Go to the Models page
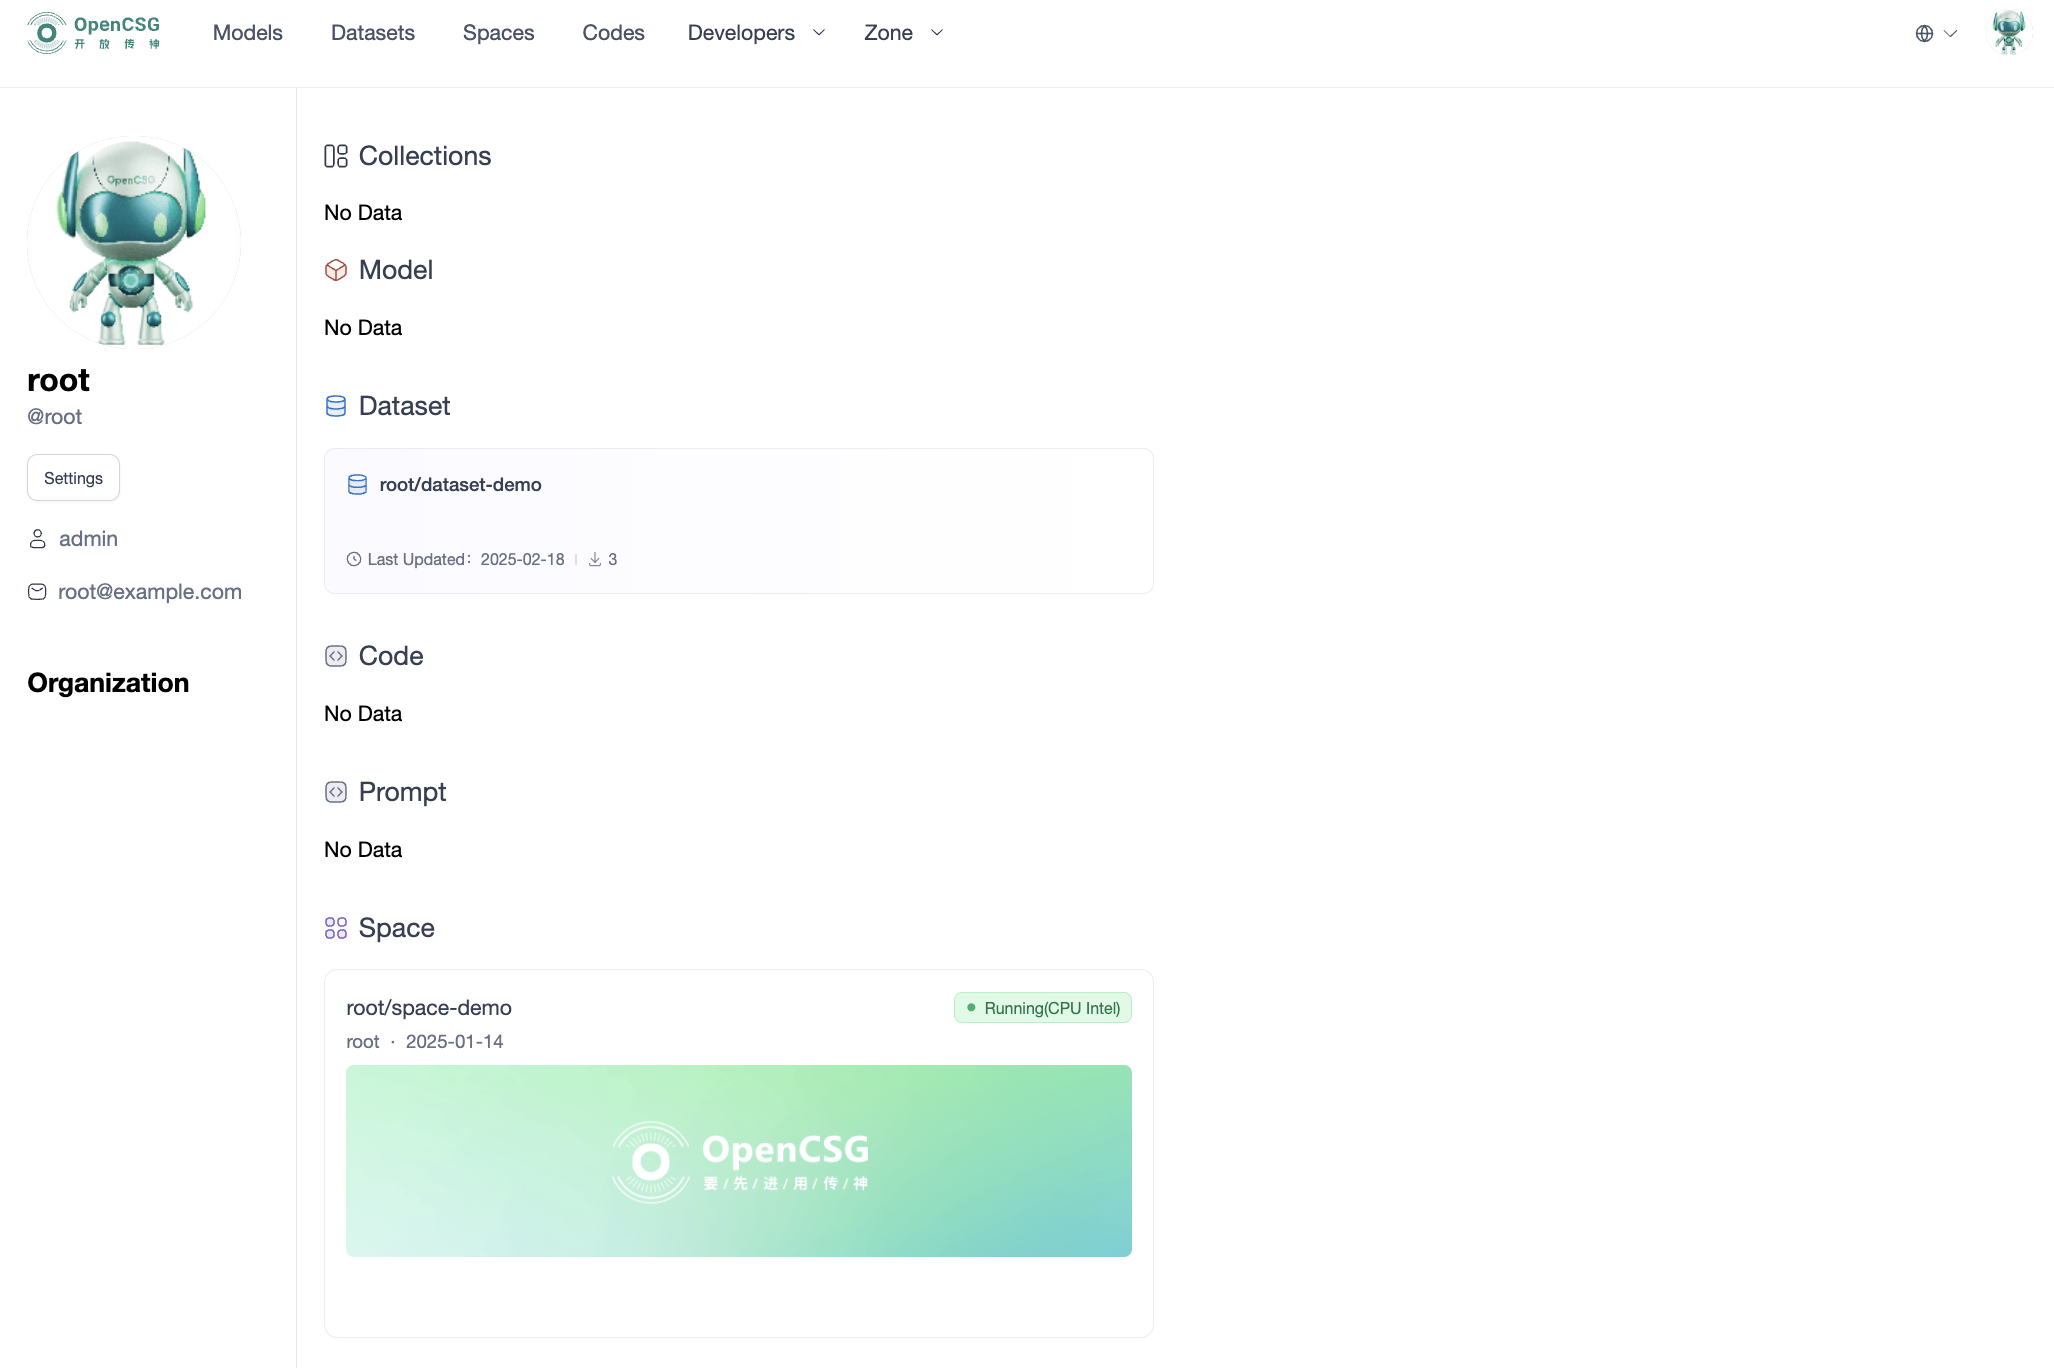This screenshot has width=2054, height=1368. tap(248, 33)
